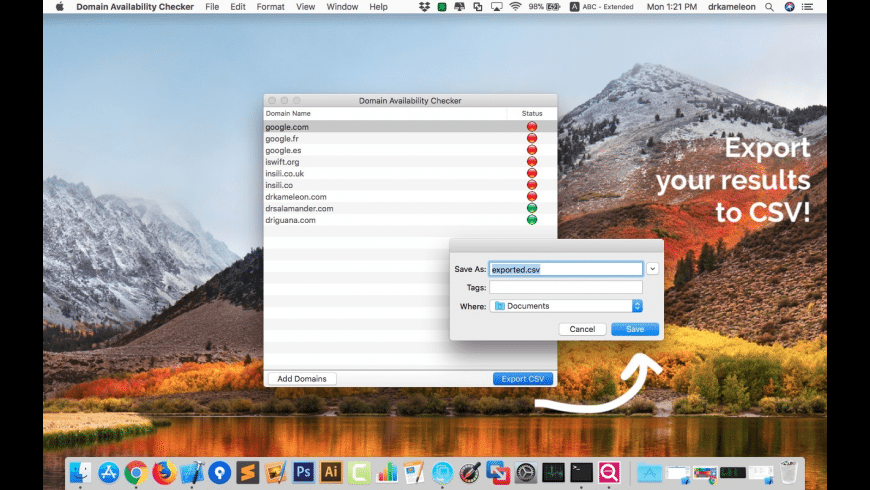Open the View menu
Viewport: 870px width, 490px height.
pos(305,7)
